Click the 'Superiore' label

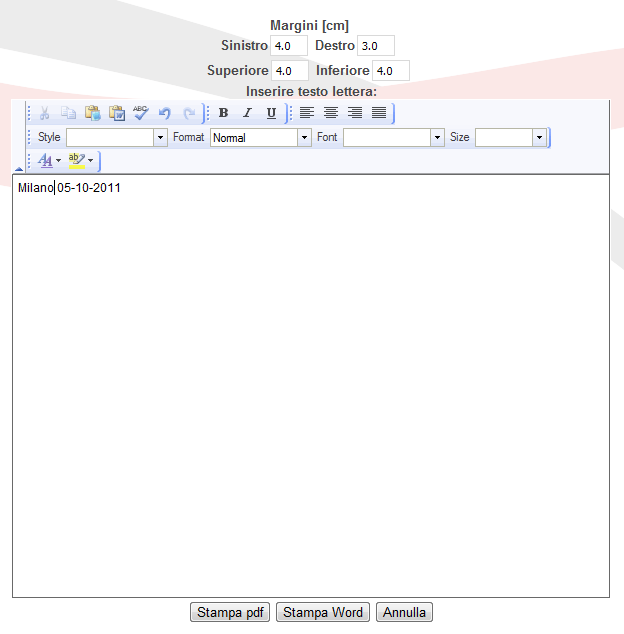tap(238, 70)
